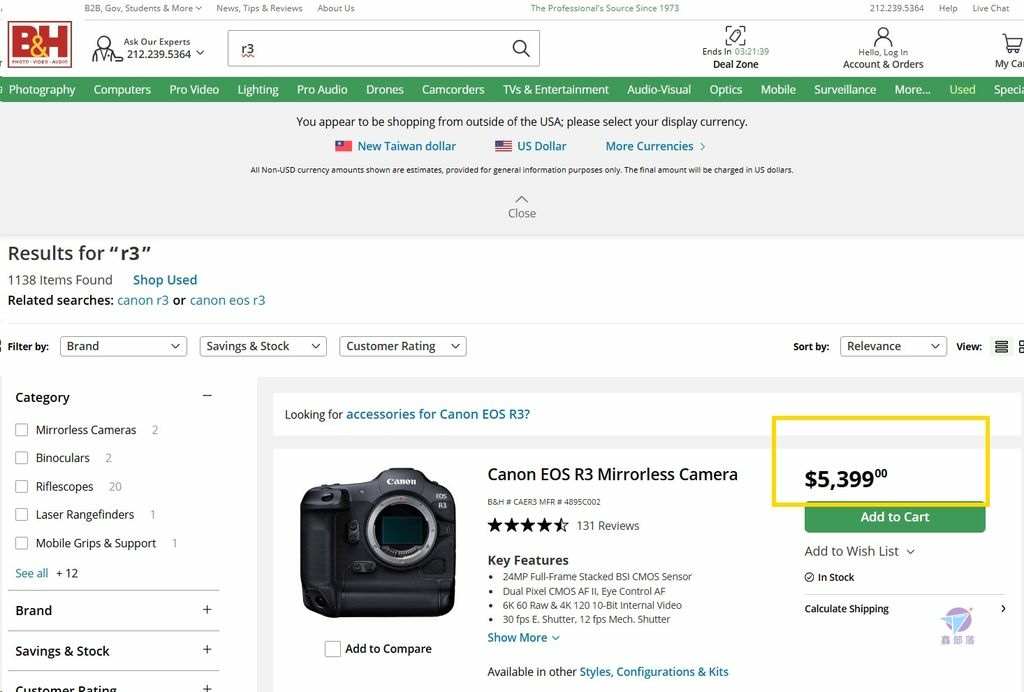
Task: Click the Shop Used link
Action: click(x=165, y=280)
